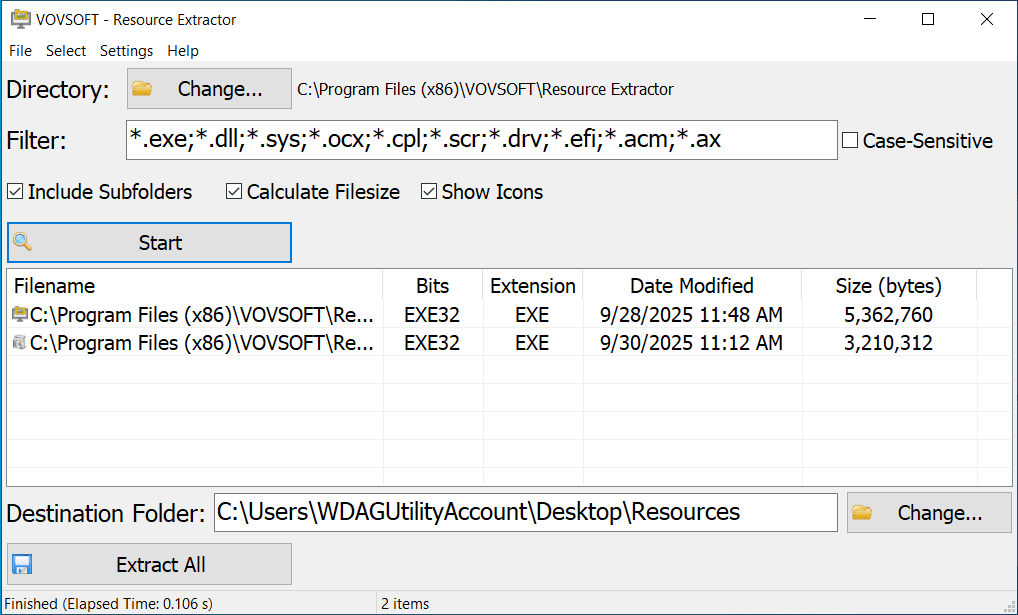Disable Include Subfolders checkbox

pyautogui.click(x=15, y=192)
